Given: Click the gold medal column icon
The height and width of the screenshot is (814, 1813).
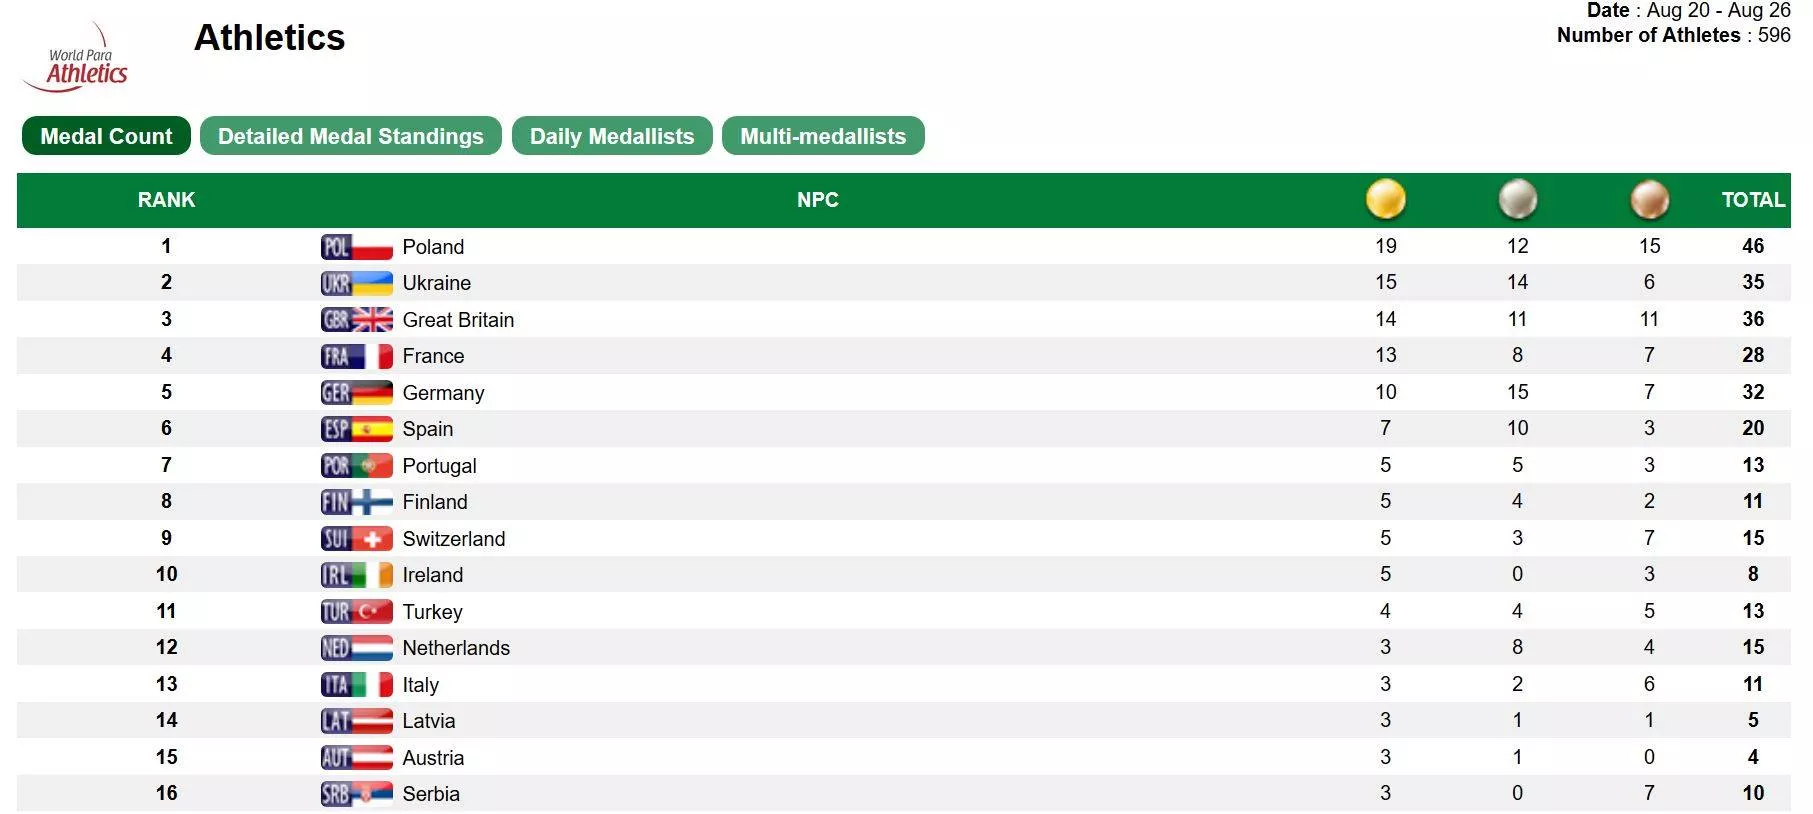Looking at the screenshot, I should [1385, 199].
